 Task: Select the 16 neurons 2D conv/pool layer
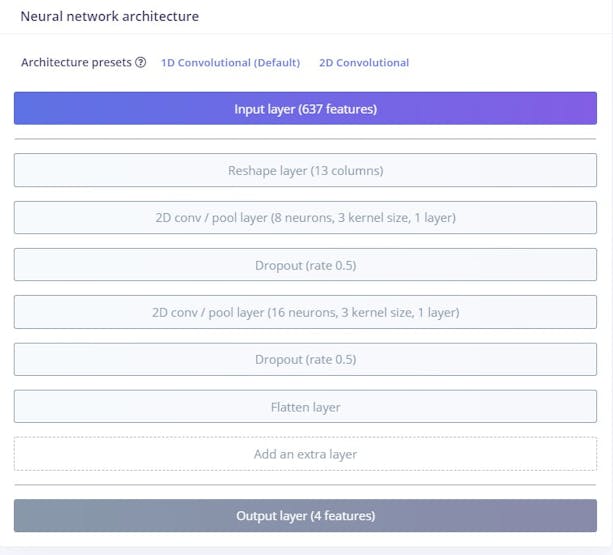305,312
